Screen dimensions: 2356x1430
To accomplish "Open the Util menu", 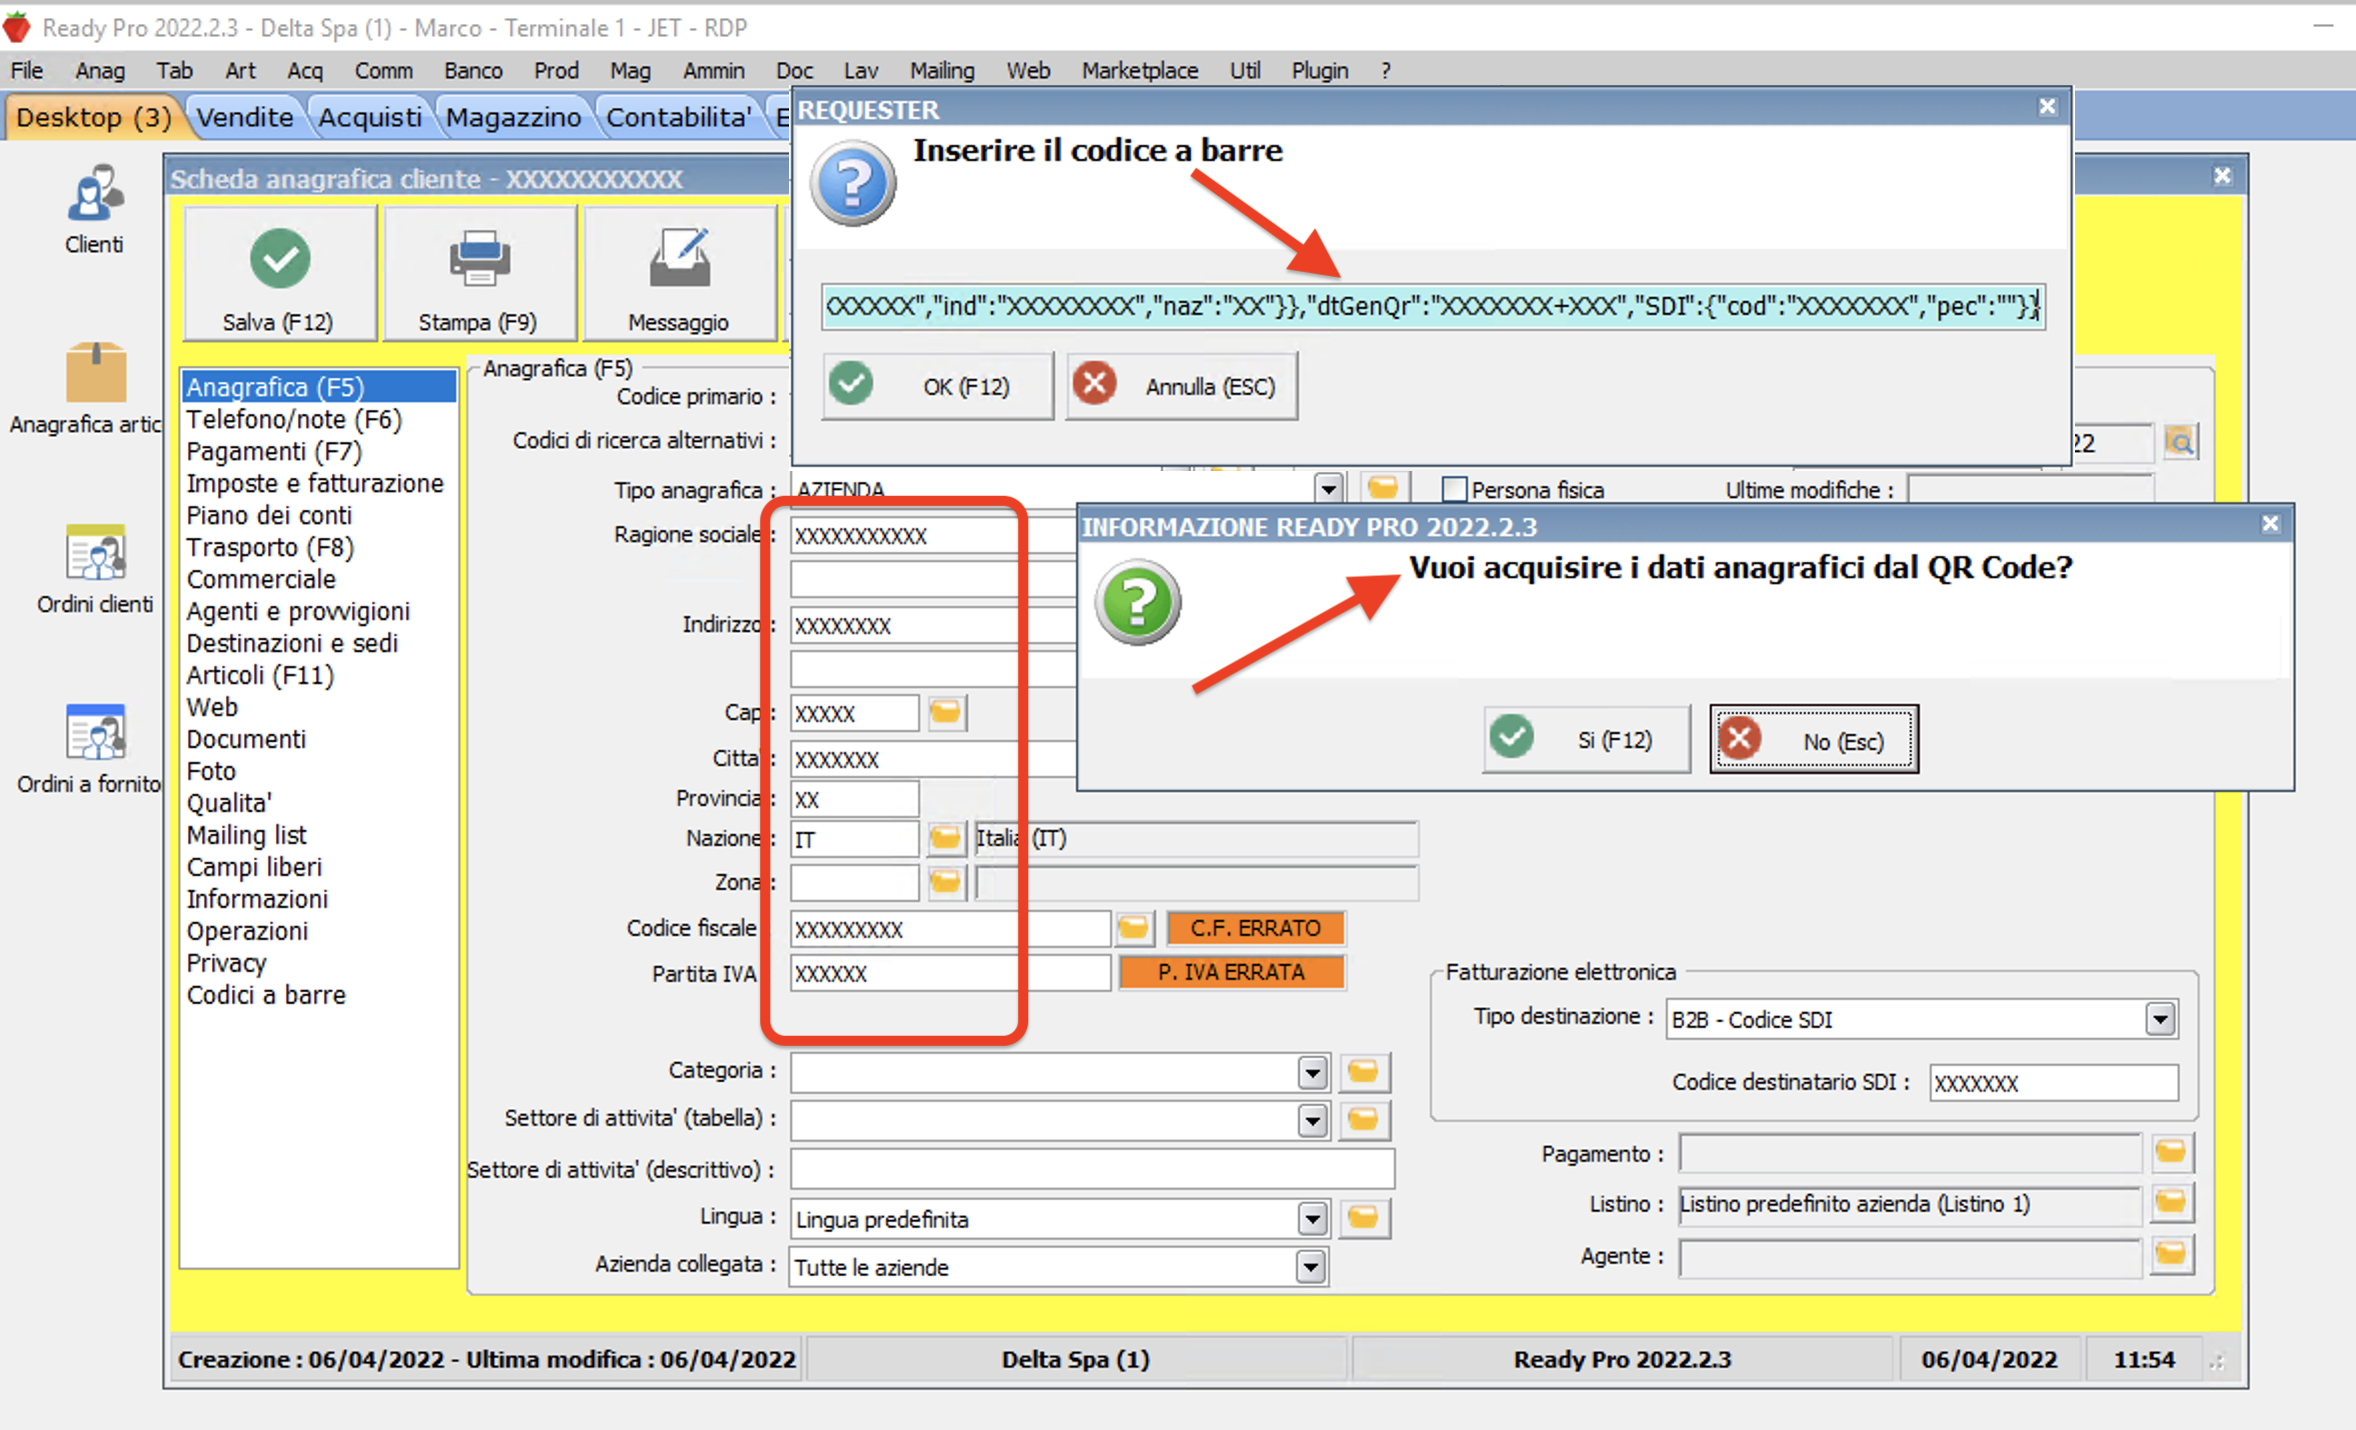I will coord(1244,71).
